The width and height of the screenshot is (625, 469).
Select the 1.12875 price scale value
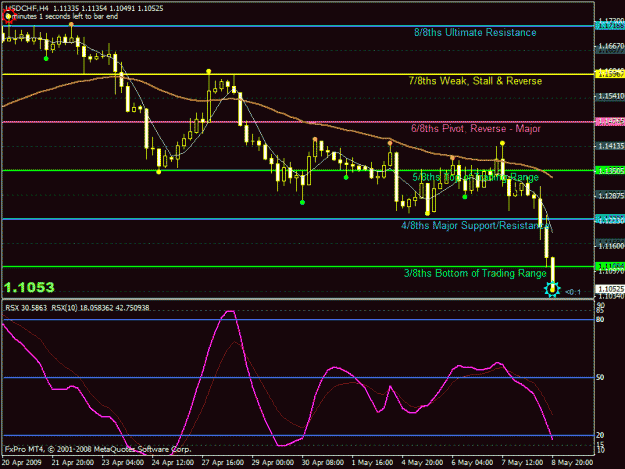pos(611,196)
